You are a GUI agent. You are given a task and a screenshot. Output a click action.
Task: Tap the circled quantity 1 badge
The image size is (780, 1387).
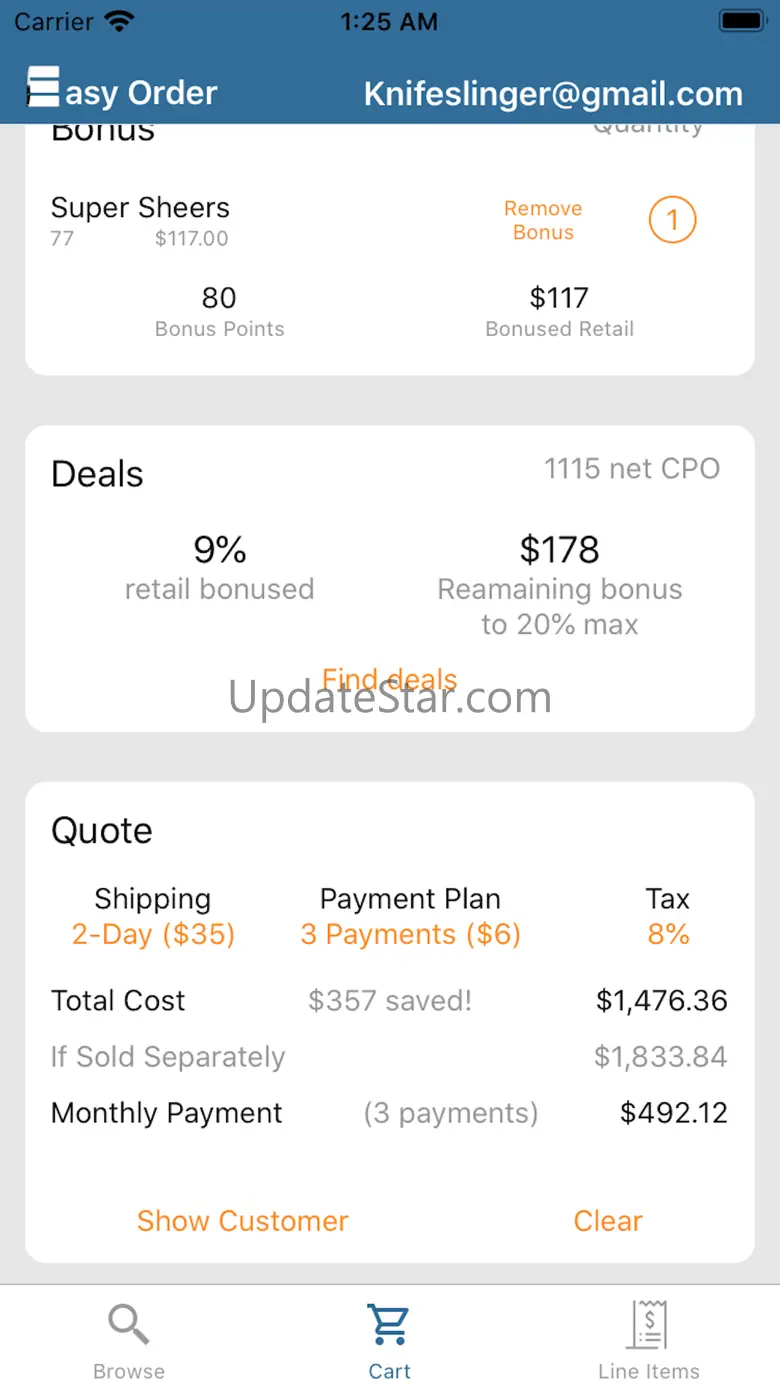point(672,220)
